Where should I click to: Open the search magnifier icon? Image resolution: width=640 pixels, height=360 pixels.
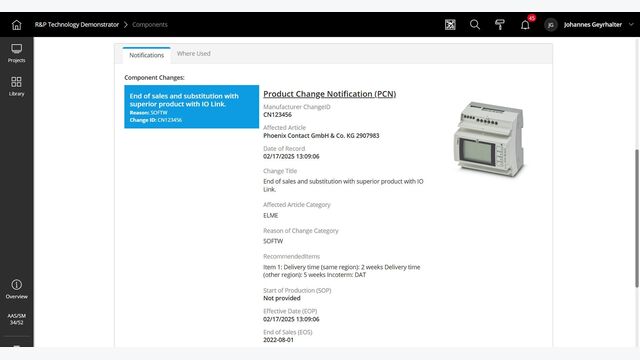(475, 25)
